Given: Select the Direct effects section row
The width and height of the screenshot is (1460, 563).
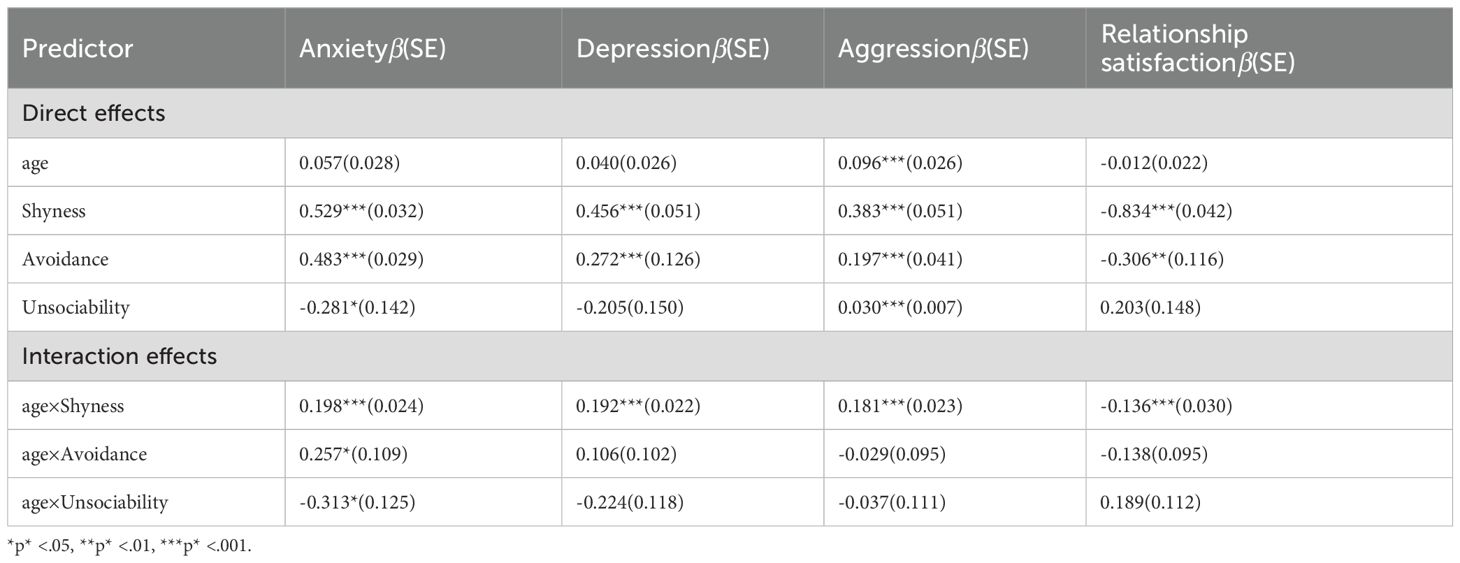Looking at the screenshot, I should click(x=93, y=113).
